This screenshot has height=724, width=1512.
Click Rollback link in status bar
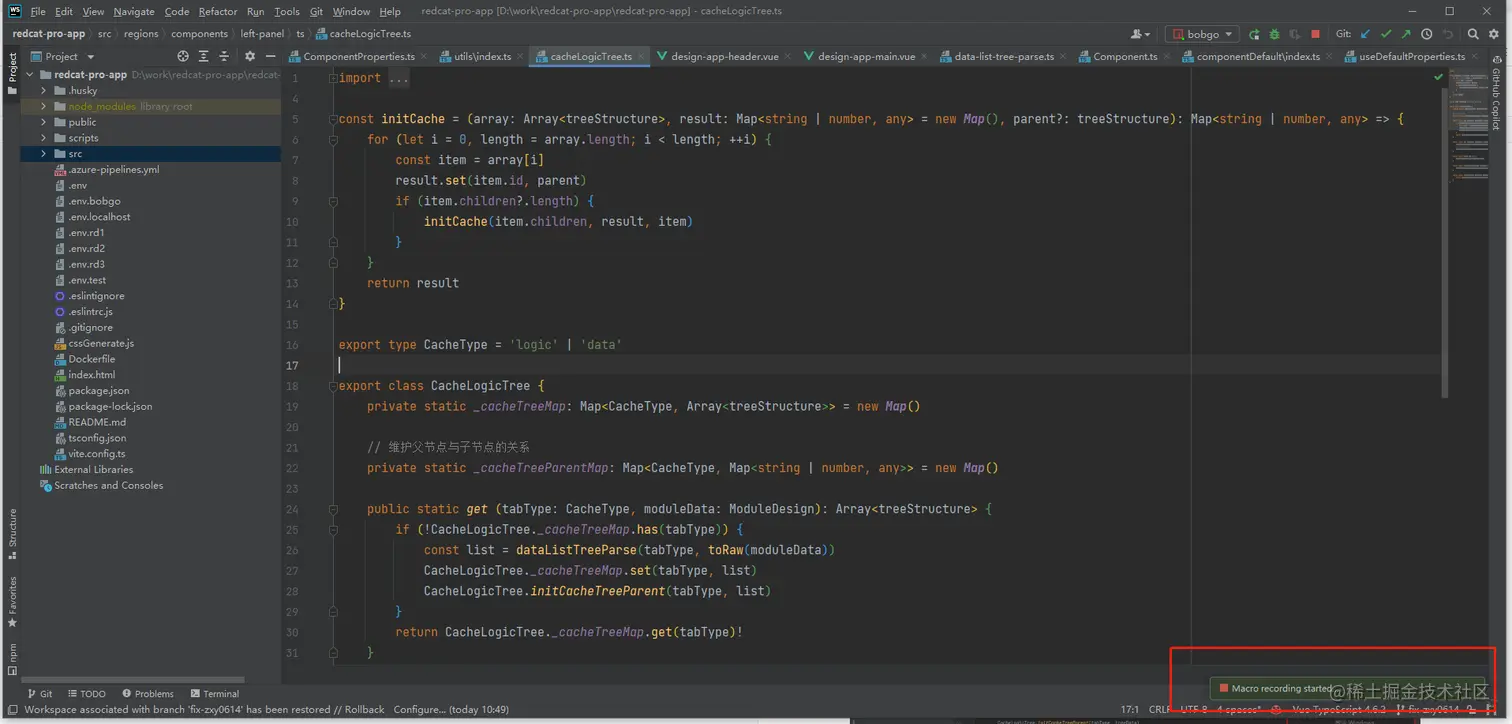364,710
